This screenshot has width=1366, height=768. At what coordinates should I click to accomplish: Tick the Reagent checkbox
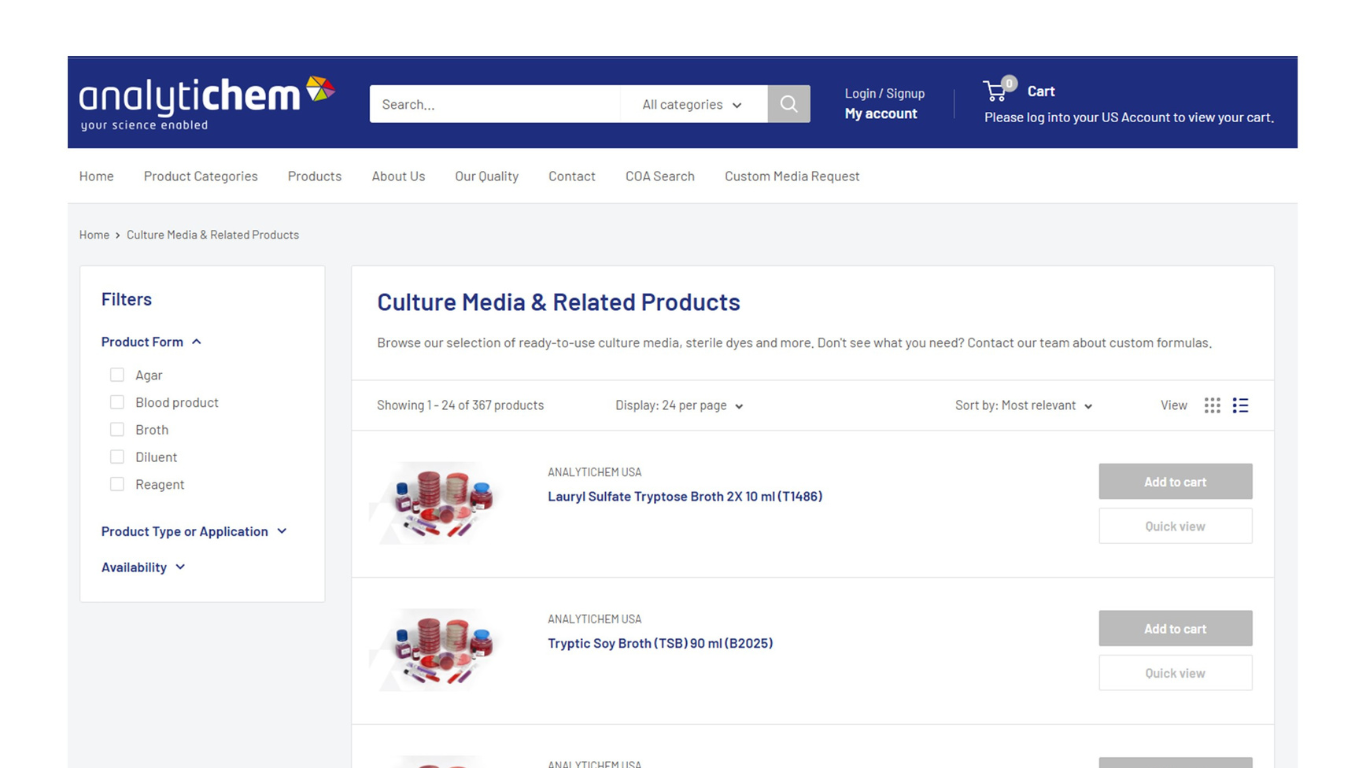click(117, 484)
